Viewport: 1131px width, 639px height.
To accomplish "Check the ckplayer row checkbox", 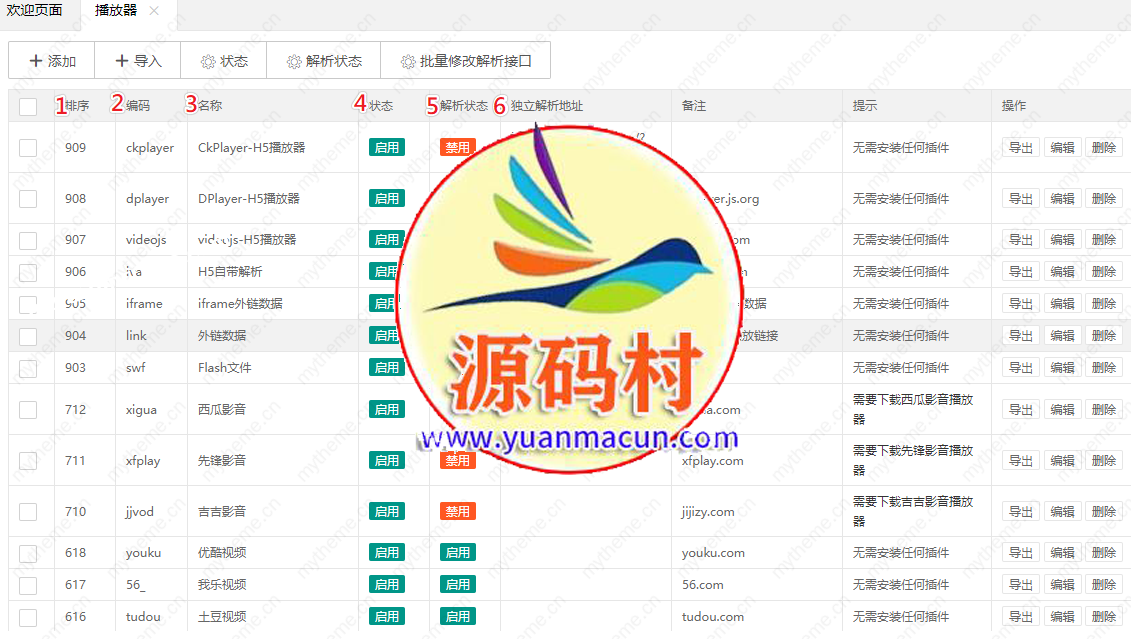I will [x=28, y=148].
